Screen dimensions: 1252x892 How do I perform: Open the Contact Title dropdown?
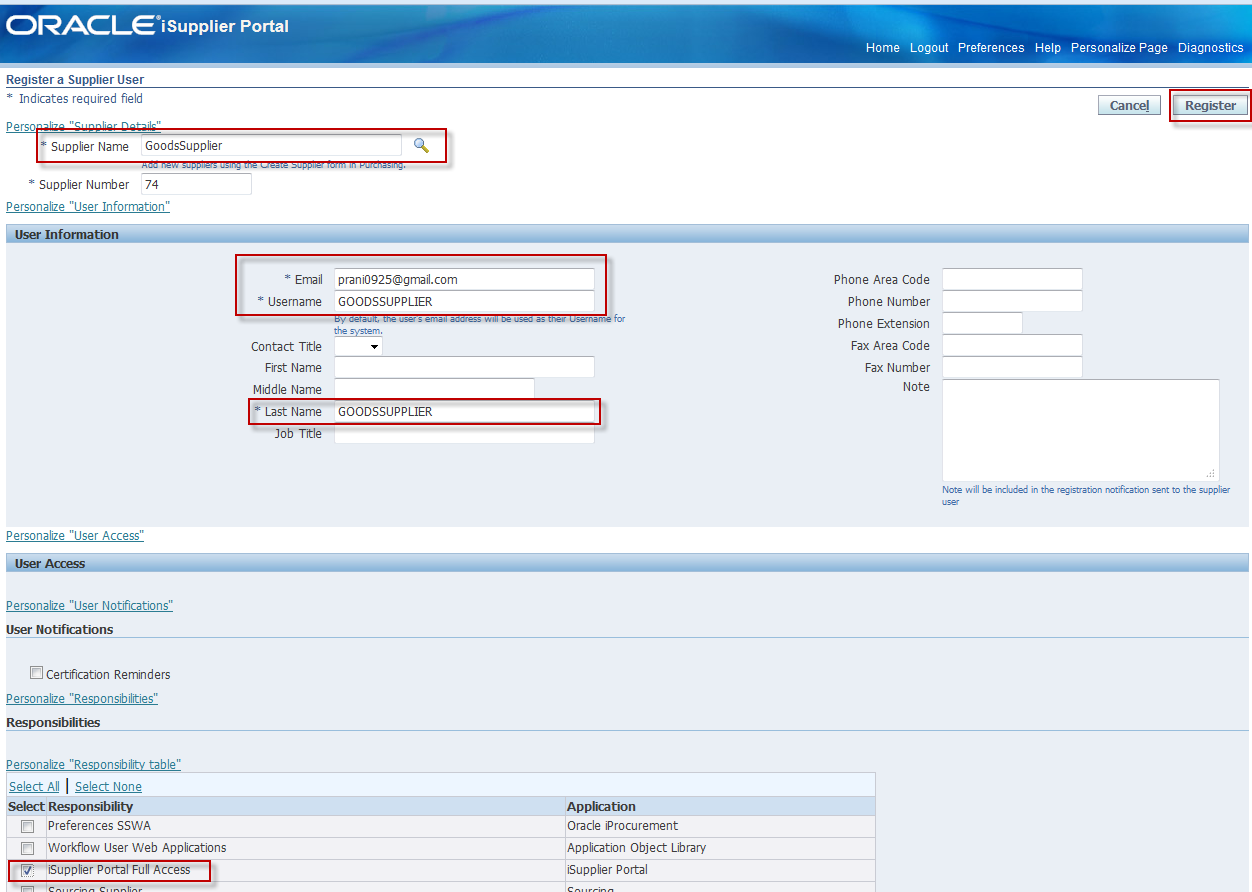pos(357,345)
